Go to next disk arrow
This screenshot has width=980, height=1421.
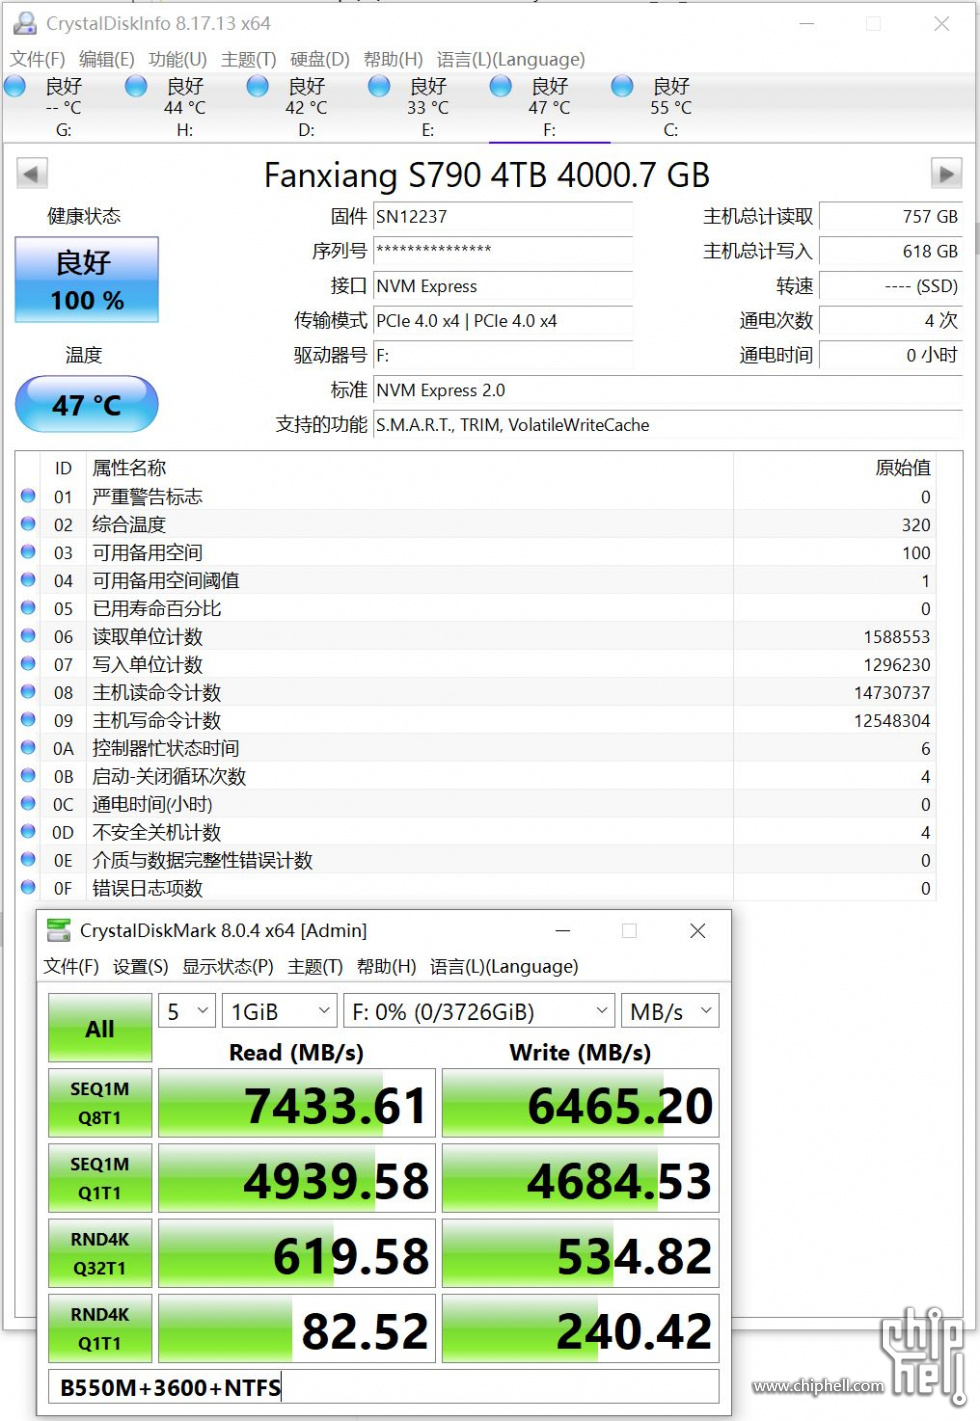click(945, 174)
